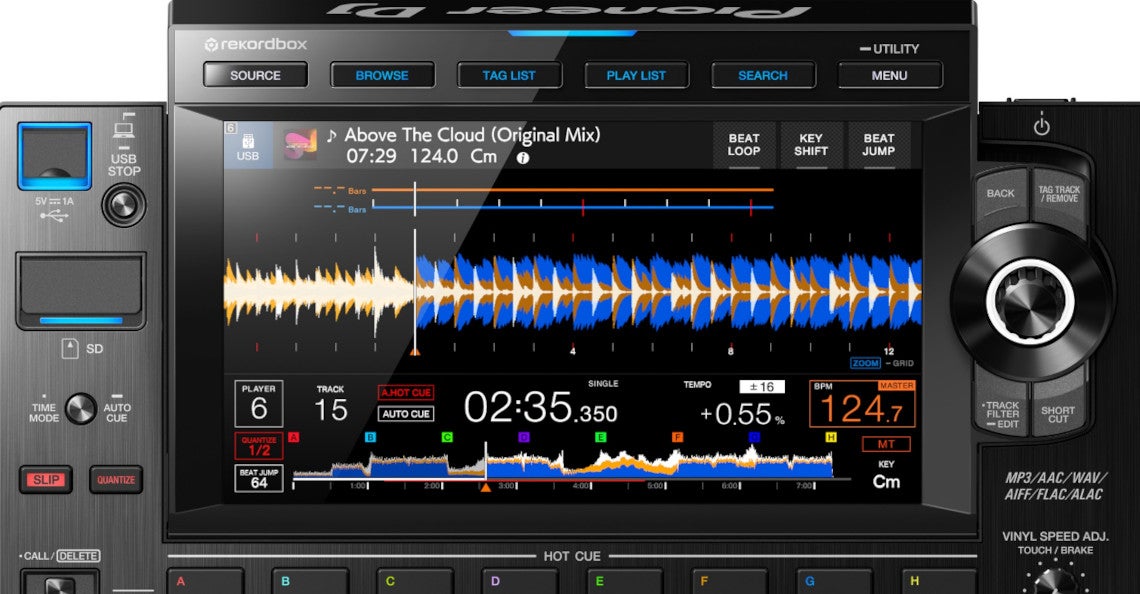1140x594 pixels.
Task: Jump to hot cue marker D on overview
Action: [x=523, y=437]
